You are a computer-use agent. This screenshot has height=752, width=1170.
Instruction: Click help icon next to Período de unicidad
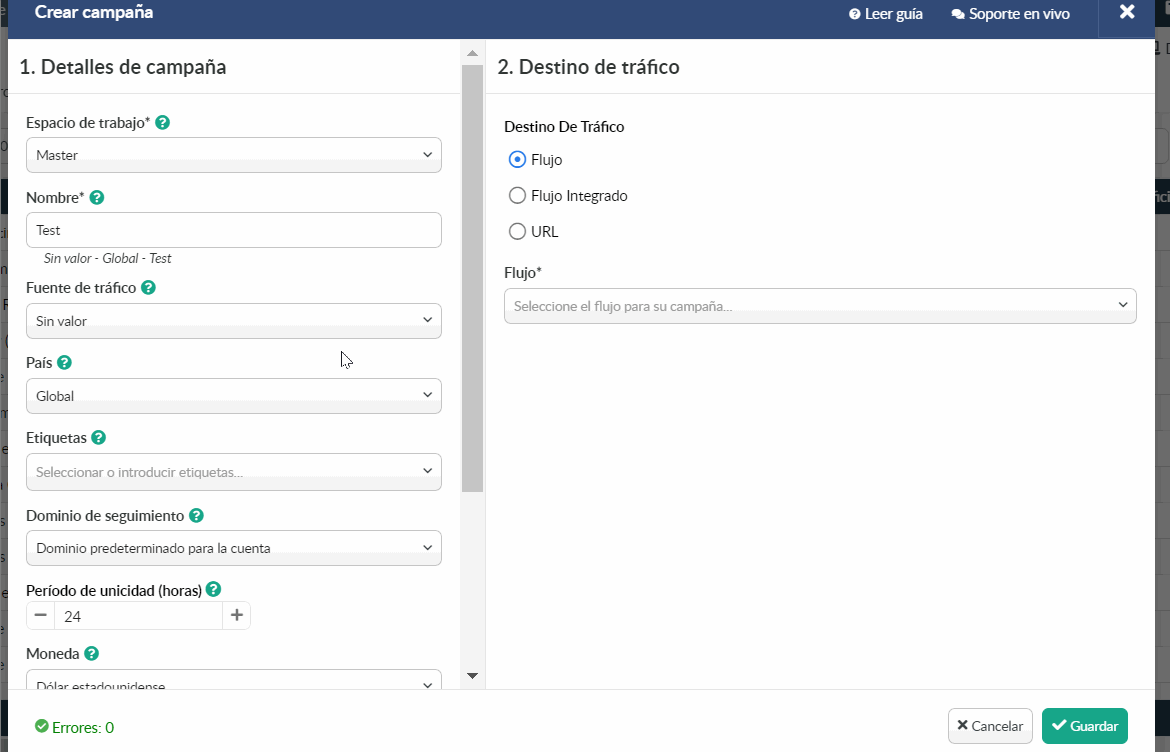213,589
